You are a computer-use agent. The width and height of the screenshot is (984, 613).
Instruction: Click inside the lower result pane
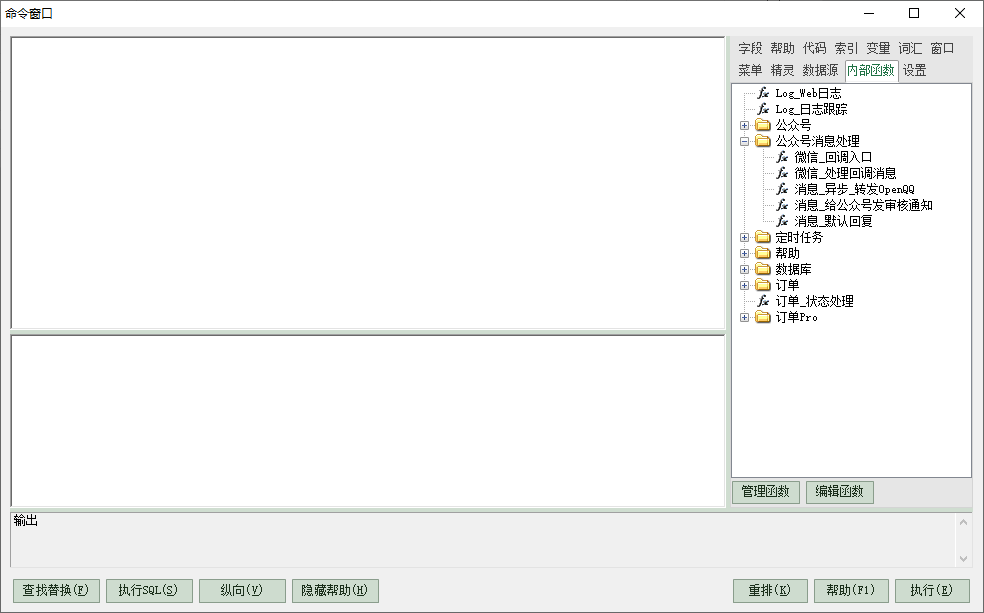tap(368, 421)
